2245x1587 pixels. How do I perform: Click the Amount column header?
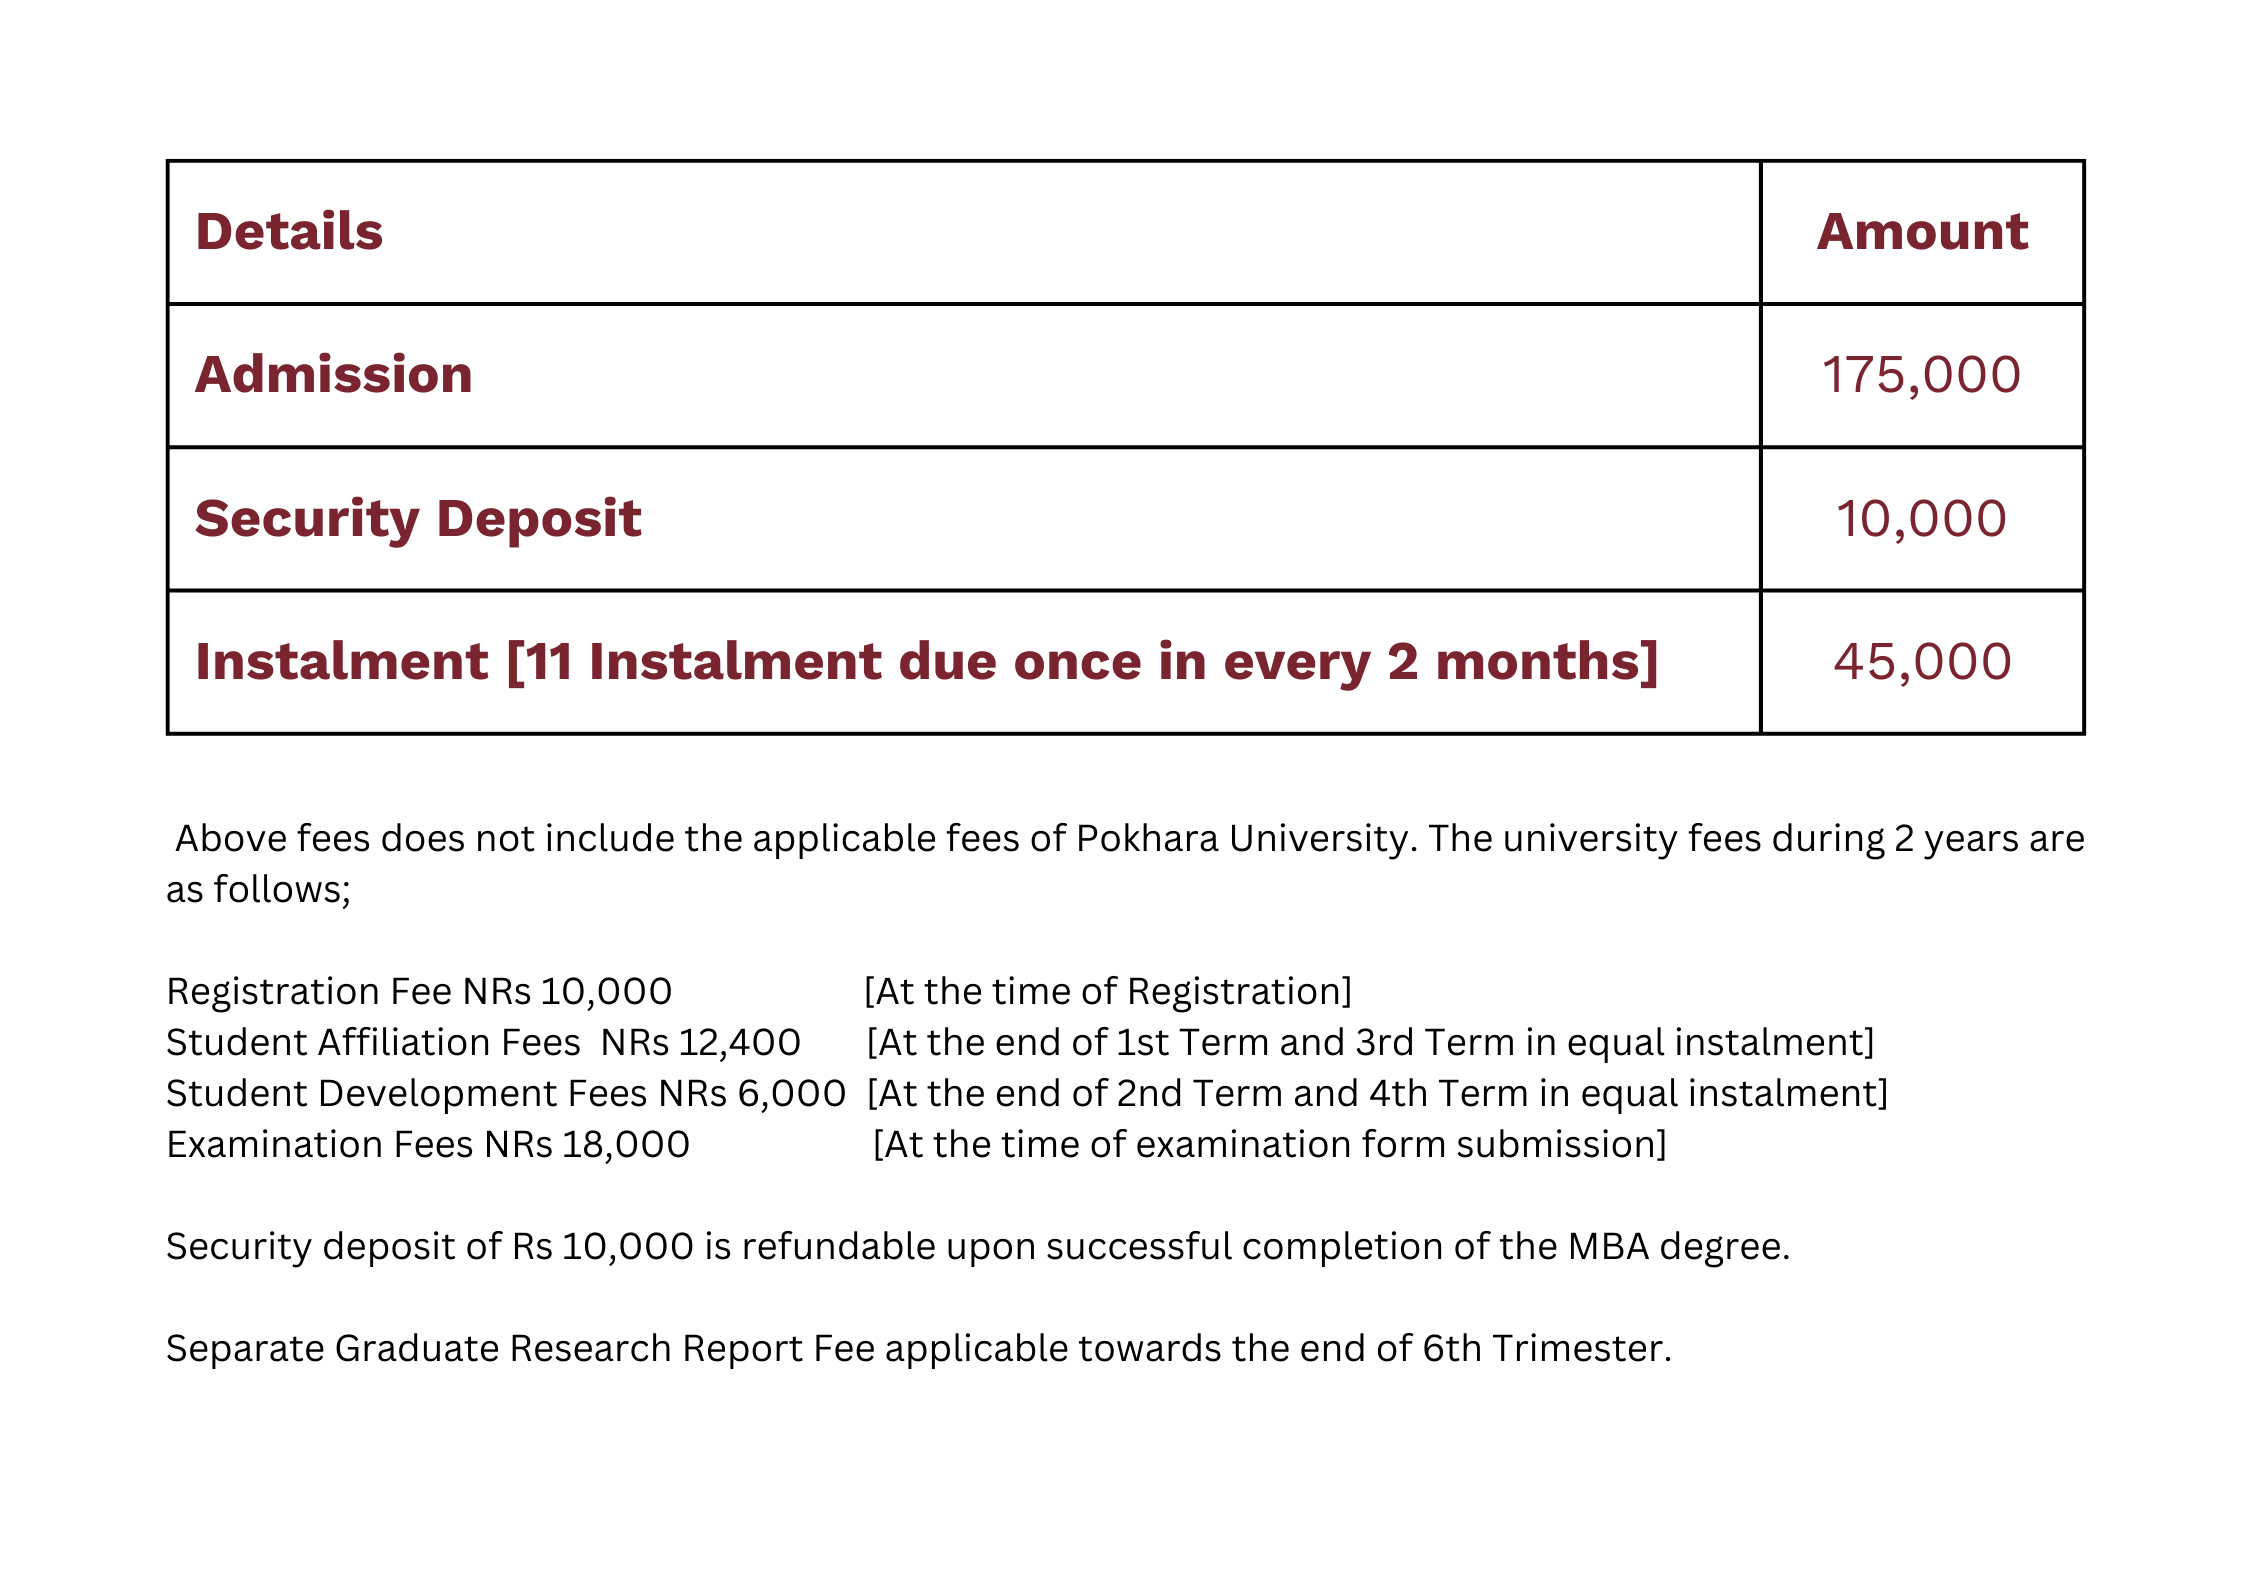pos(1922,232)
